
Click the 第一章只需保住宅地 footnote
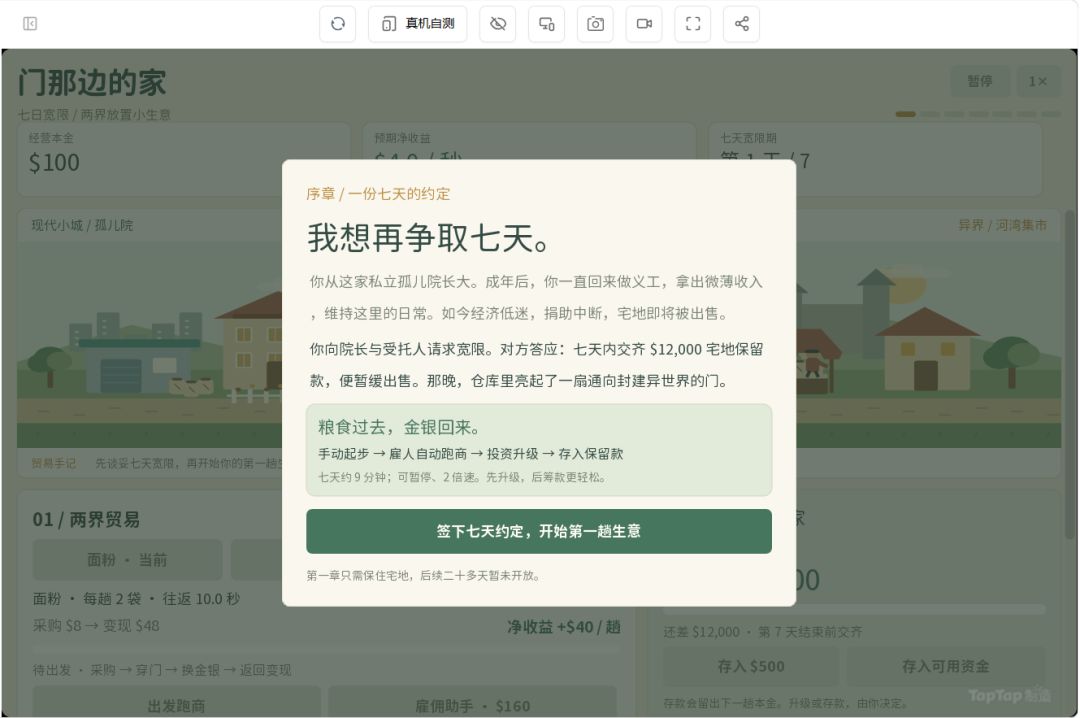pos(423,575)
